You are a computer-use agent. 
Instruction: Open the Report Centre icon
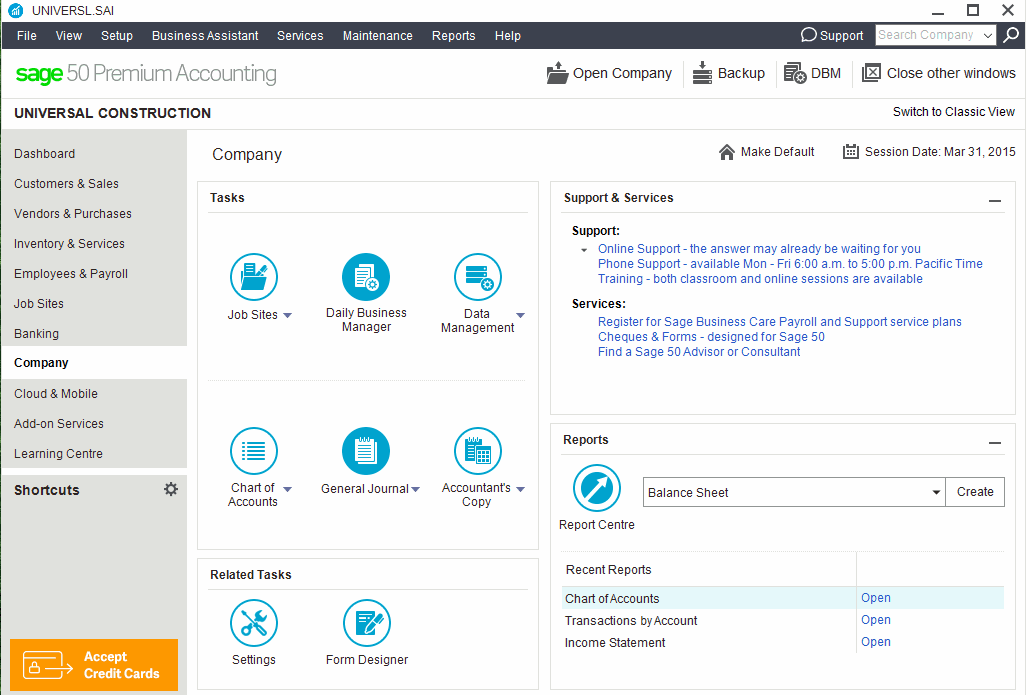tap(597, 488)
